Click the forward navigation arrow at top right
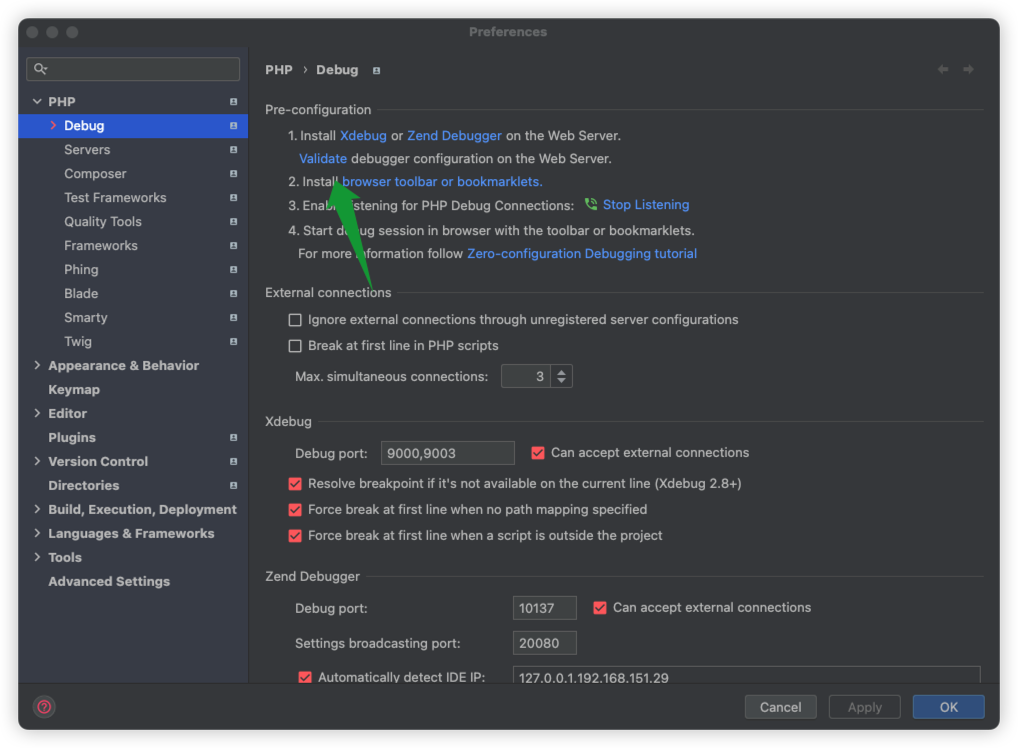This screenshot has height=748, width=1018. point(966,69)
